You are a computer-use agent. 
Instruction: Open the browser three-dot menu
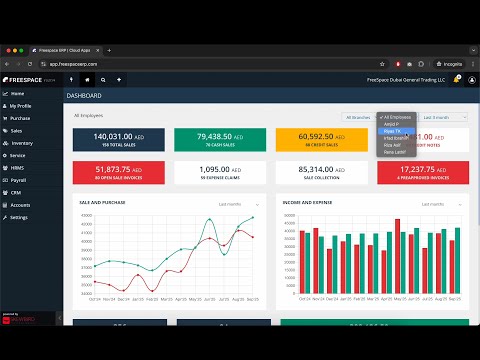click(x=473, y=64)
